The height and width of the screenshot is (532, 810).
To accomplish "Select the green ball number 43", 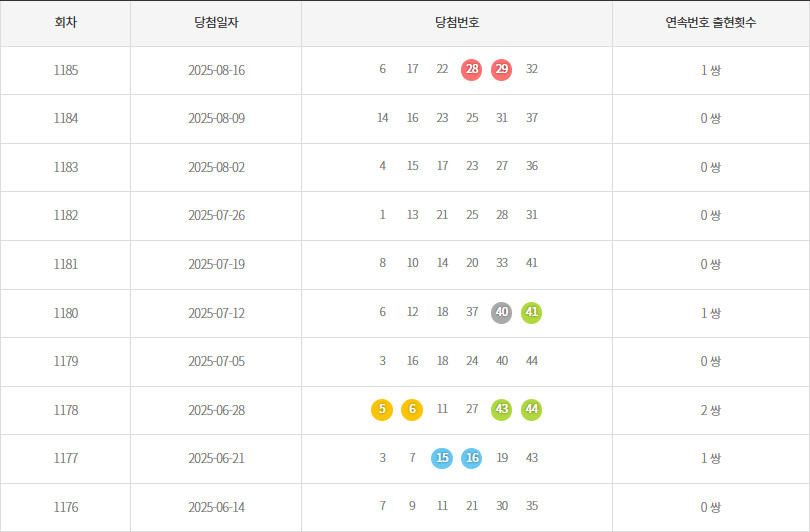I will click(x=502, y=410).
